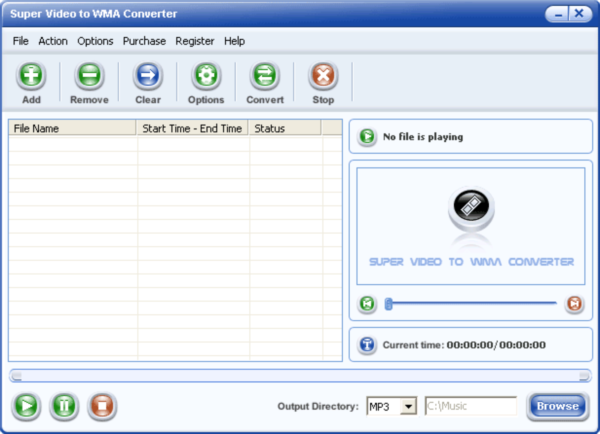Click the C:\Music output directory field
600x434 pixels.
coord(471,406)
